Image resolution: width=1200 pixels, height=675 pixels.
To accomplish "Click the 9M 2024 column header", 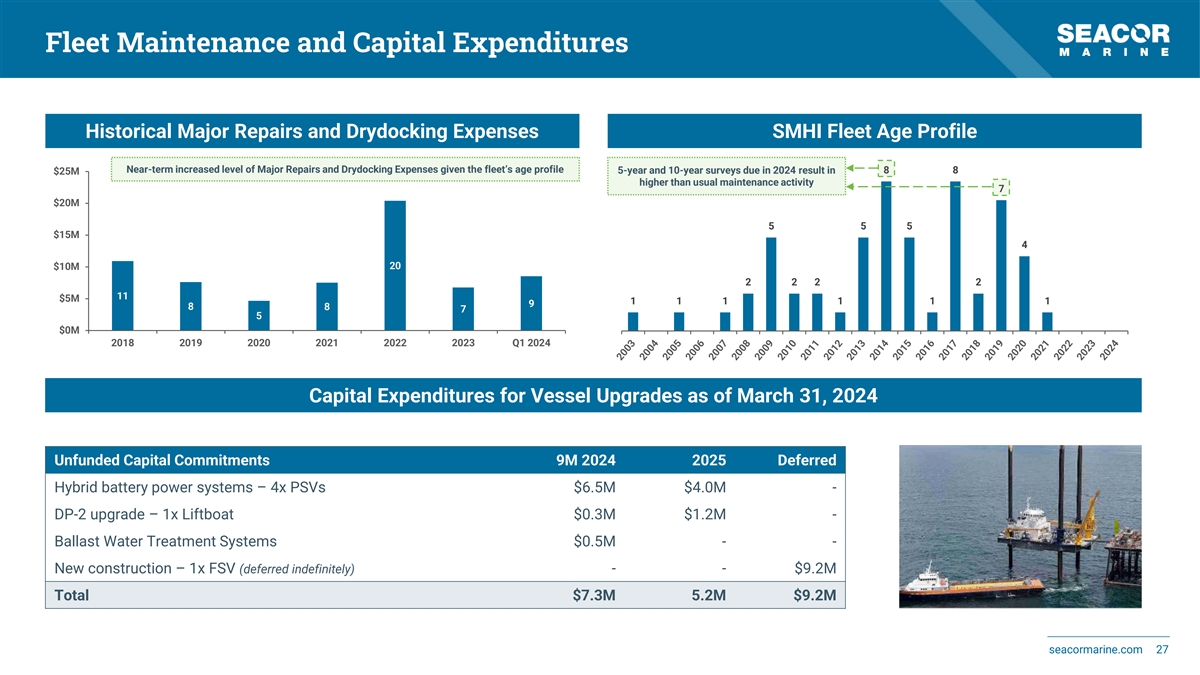I will (x=585, y=460).
